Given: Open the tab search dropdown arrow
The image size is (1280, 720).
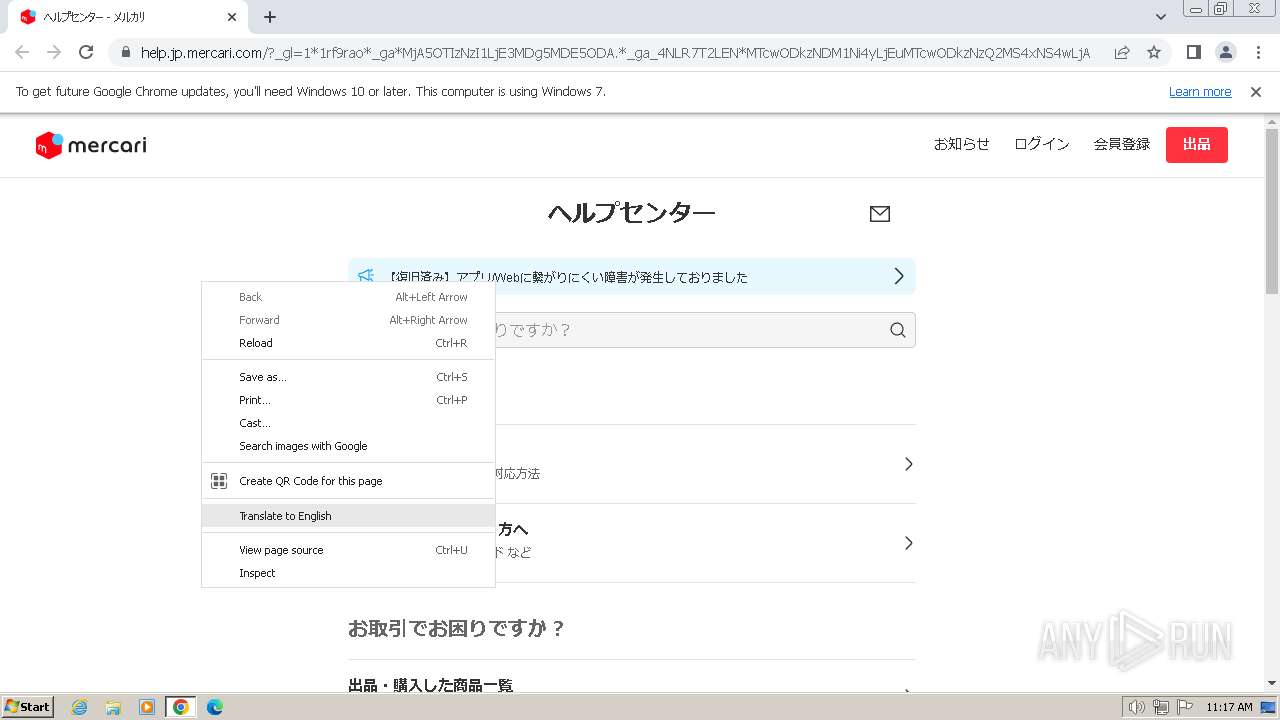Looking at the screenshot, I should 1160,17.
